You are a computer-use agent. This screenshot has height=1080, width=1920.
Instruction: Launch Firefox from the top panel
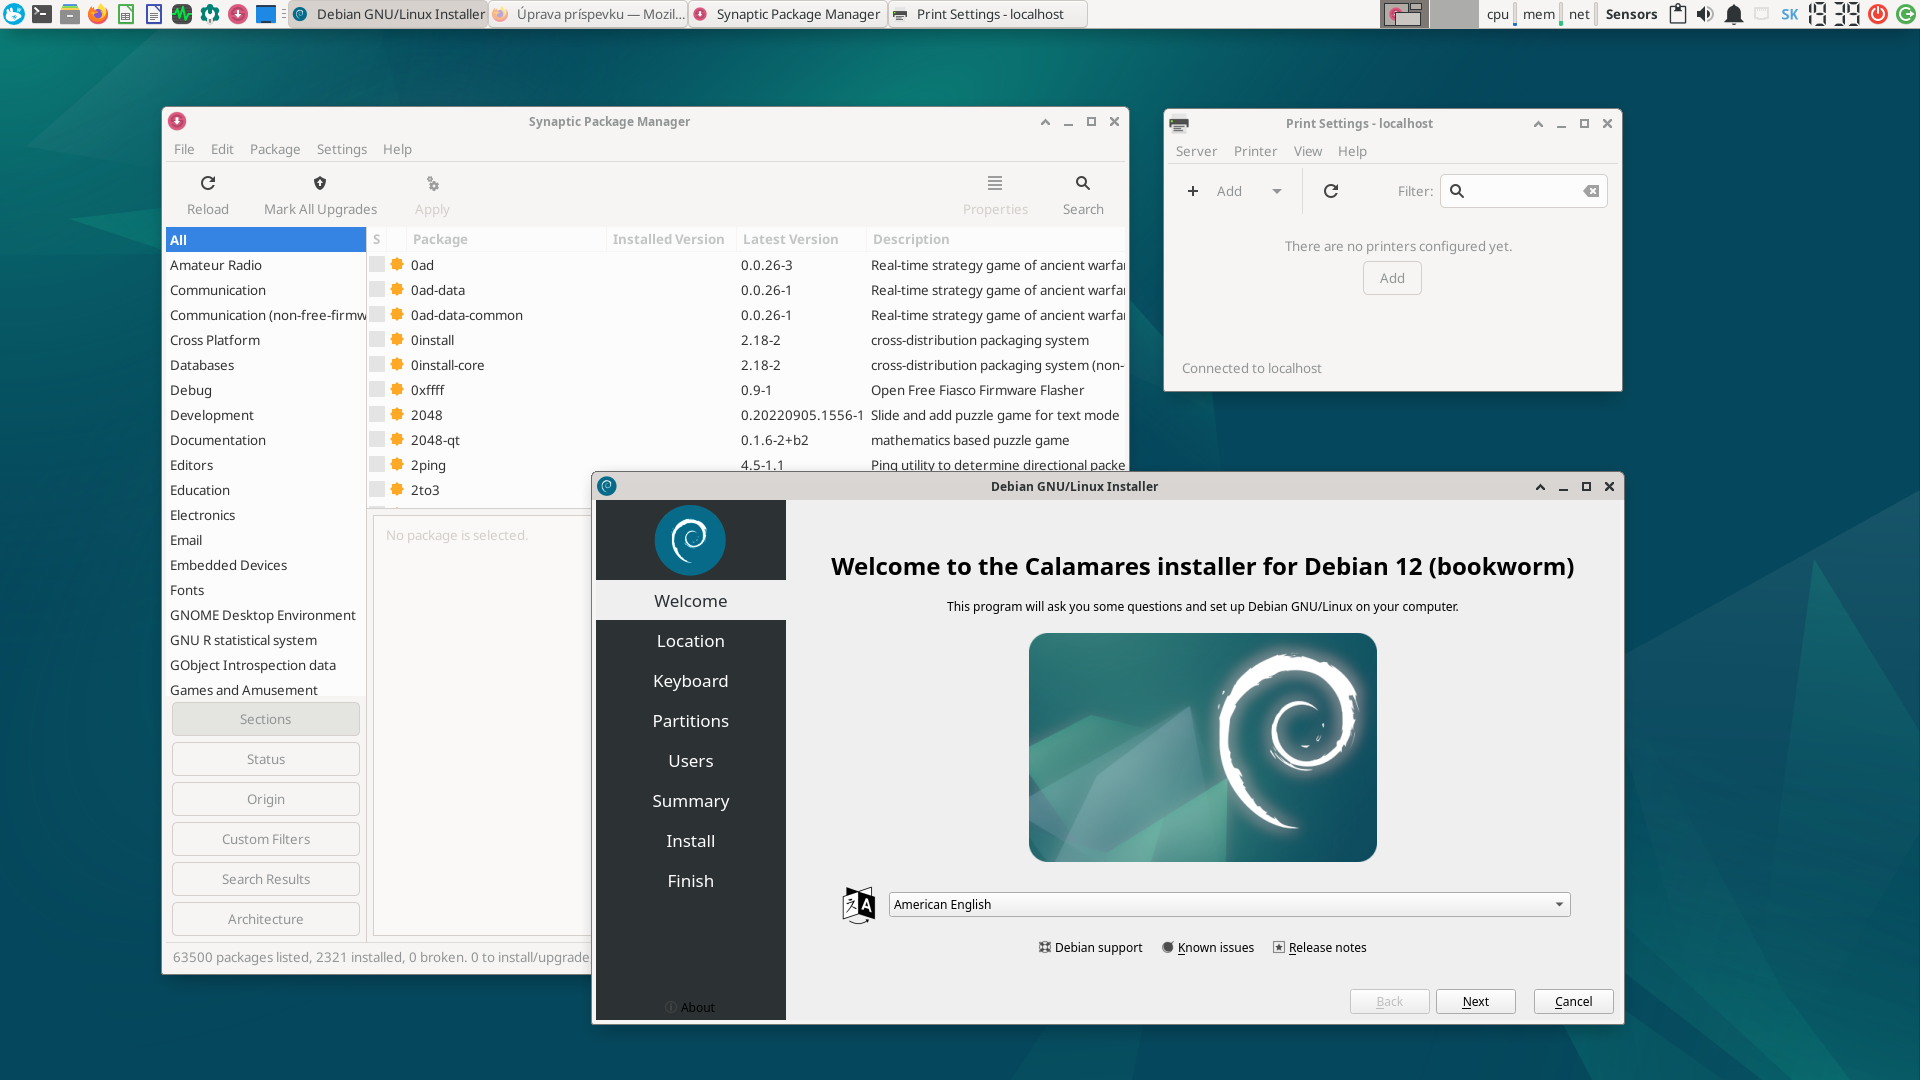coord(97,14)
